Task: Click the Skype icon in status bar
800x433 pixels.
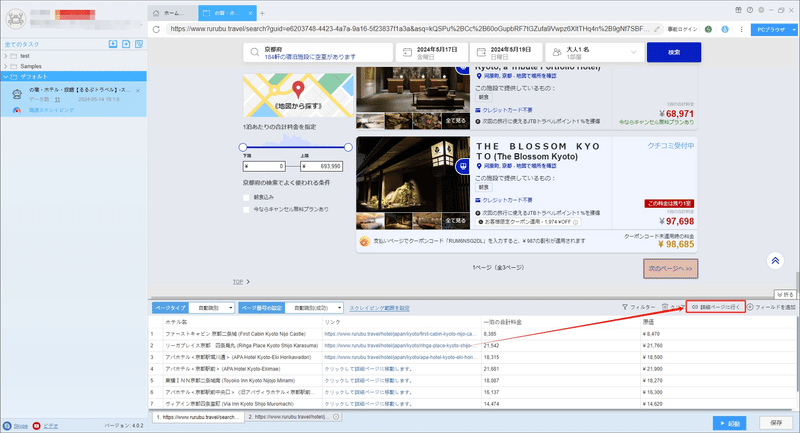Action: click(x=7, y=425)
